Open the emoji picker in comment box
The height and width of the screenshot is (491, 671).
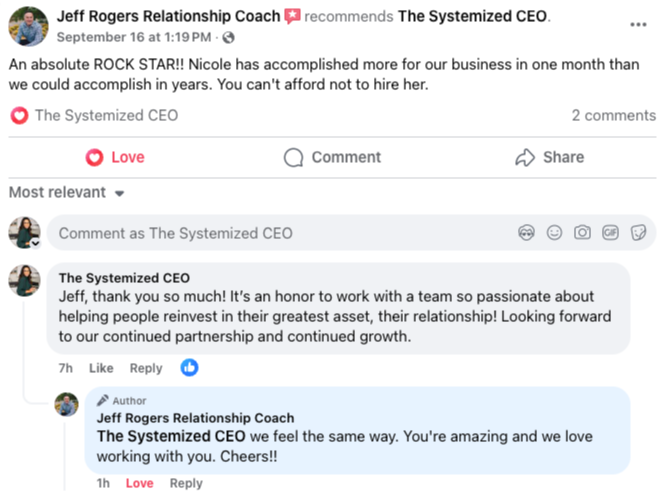point(554,233)
